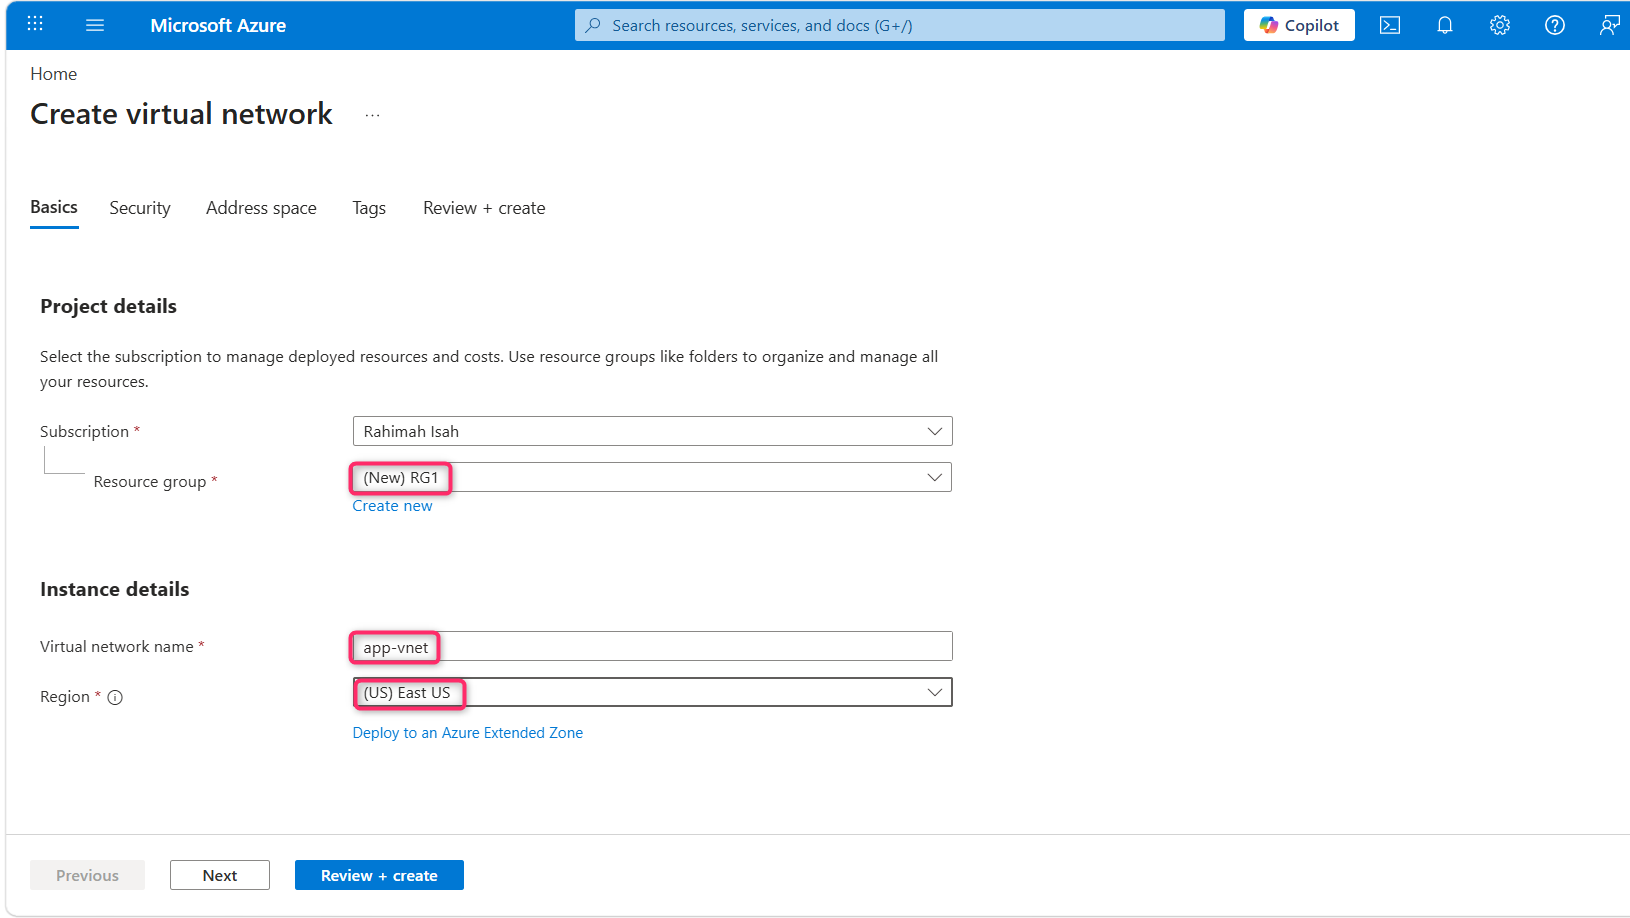Click the Next button

point(220,875)
